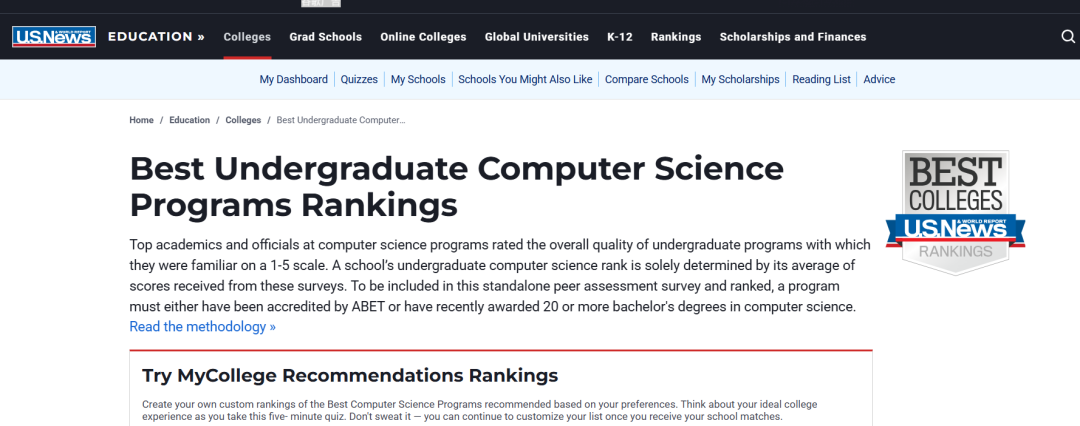This screenshot has width=1080, height=426.
Task: Open the Rankings navigation item
Action: 676,37
